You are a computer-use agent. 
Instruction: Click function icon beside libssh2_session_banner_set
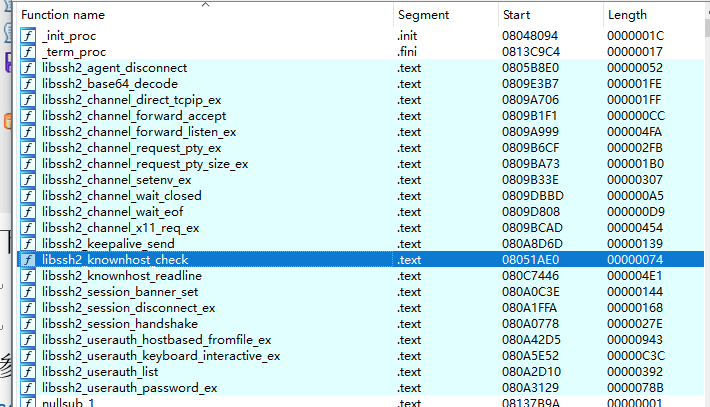tap(28, 292)
